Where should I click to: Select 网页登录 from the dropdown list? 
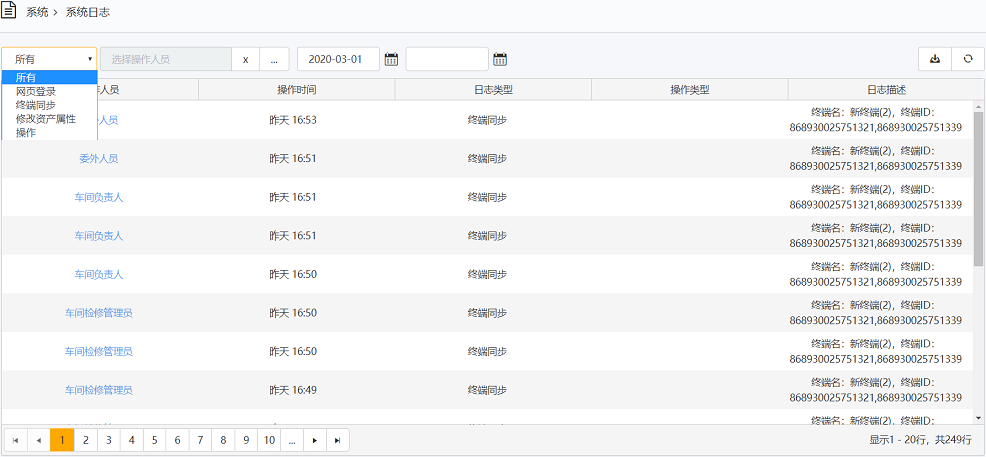36,91
